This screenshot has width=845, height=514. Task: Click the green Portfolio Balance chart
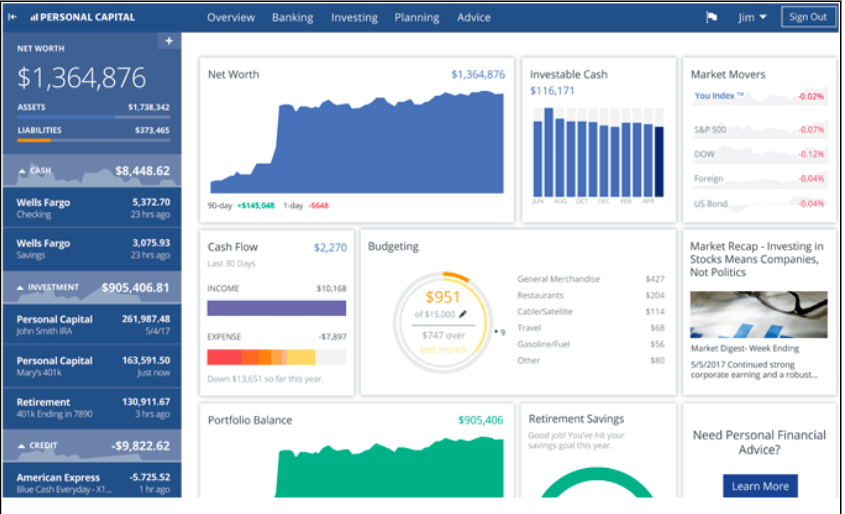coord(389,467)
